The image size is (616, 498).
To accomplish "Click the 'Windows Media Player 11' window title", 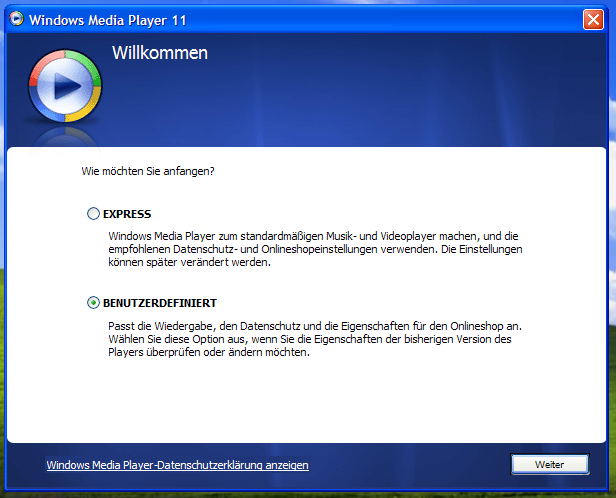I will click(x=108, y=20).
